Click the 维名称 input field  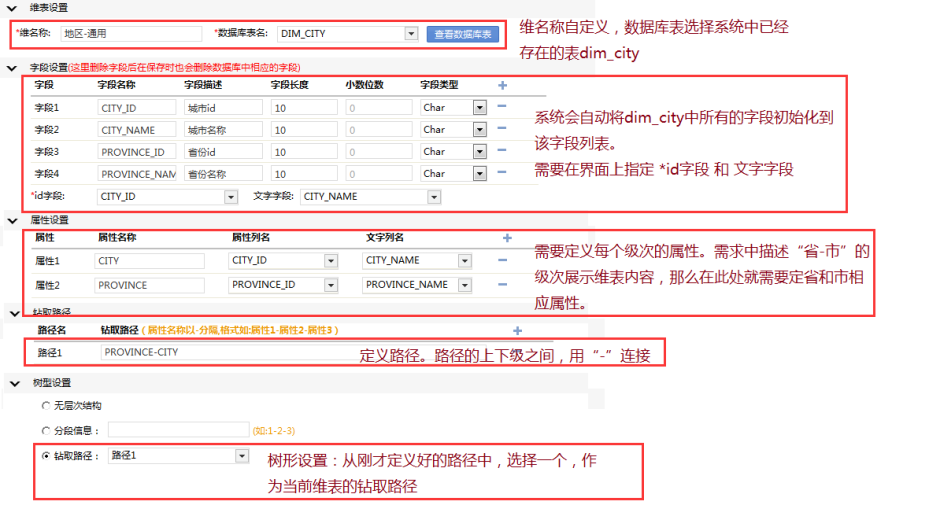(130, 34)
